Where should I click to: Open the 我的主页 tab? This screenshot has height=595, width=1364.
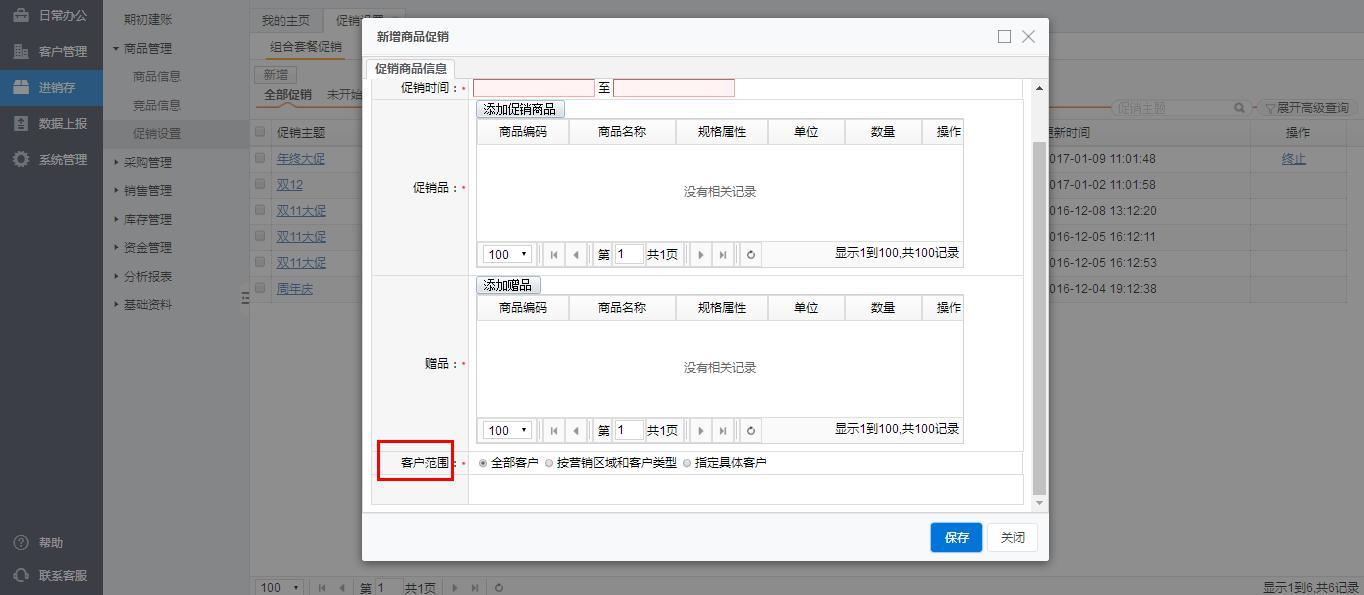tap(286, 21)
